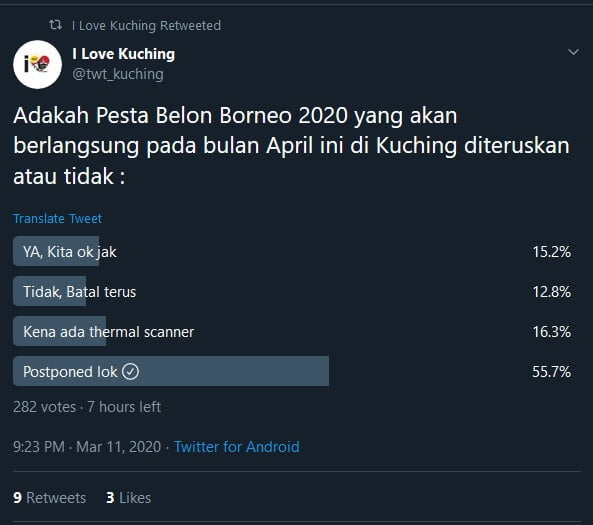Viewport: 593px width, 525px height.
Task: Select poll option Tidak, Batal terus
Action: pos(292,291)
